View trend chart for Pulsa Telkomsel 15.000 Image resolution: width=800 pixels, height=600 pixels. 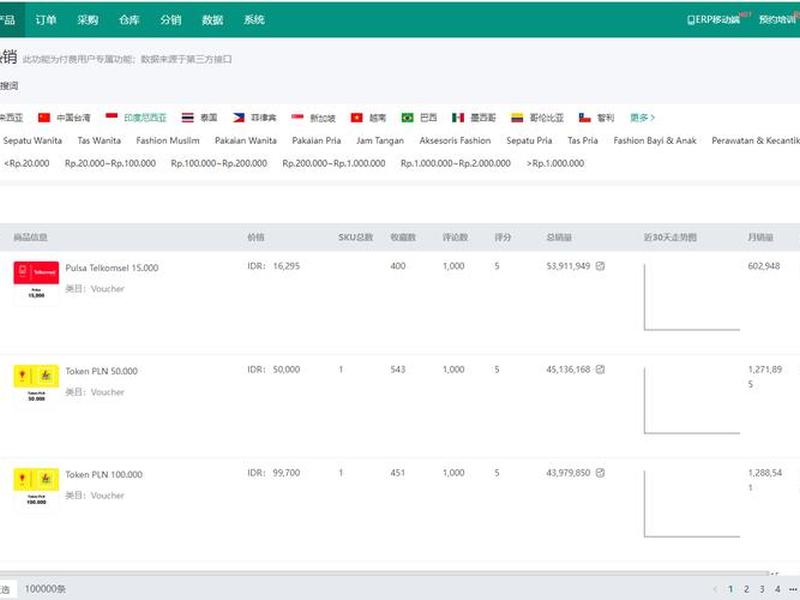[x=692, y=297]
